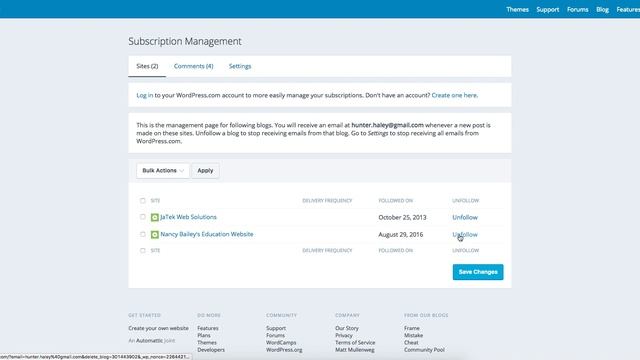Open footer Frame blog link
Image resolution: width=640 pixels, height=360 pixels.
[412, 328]
